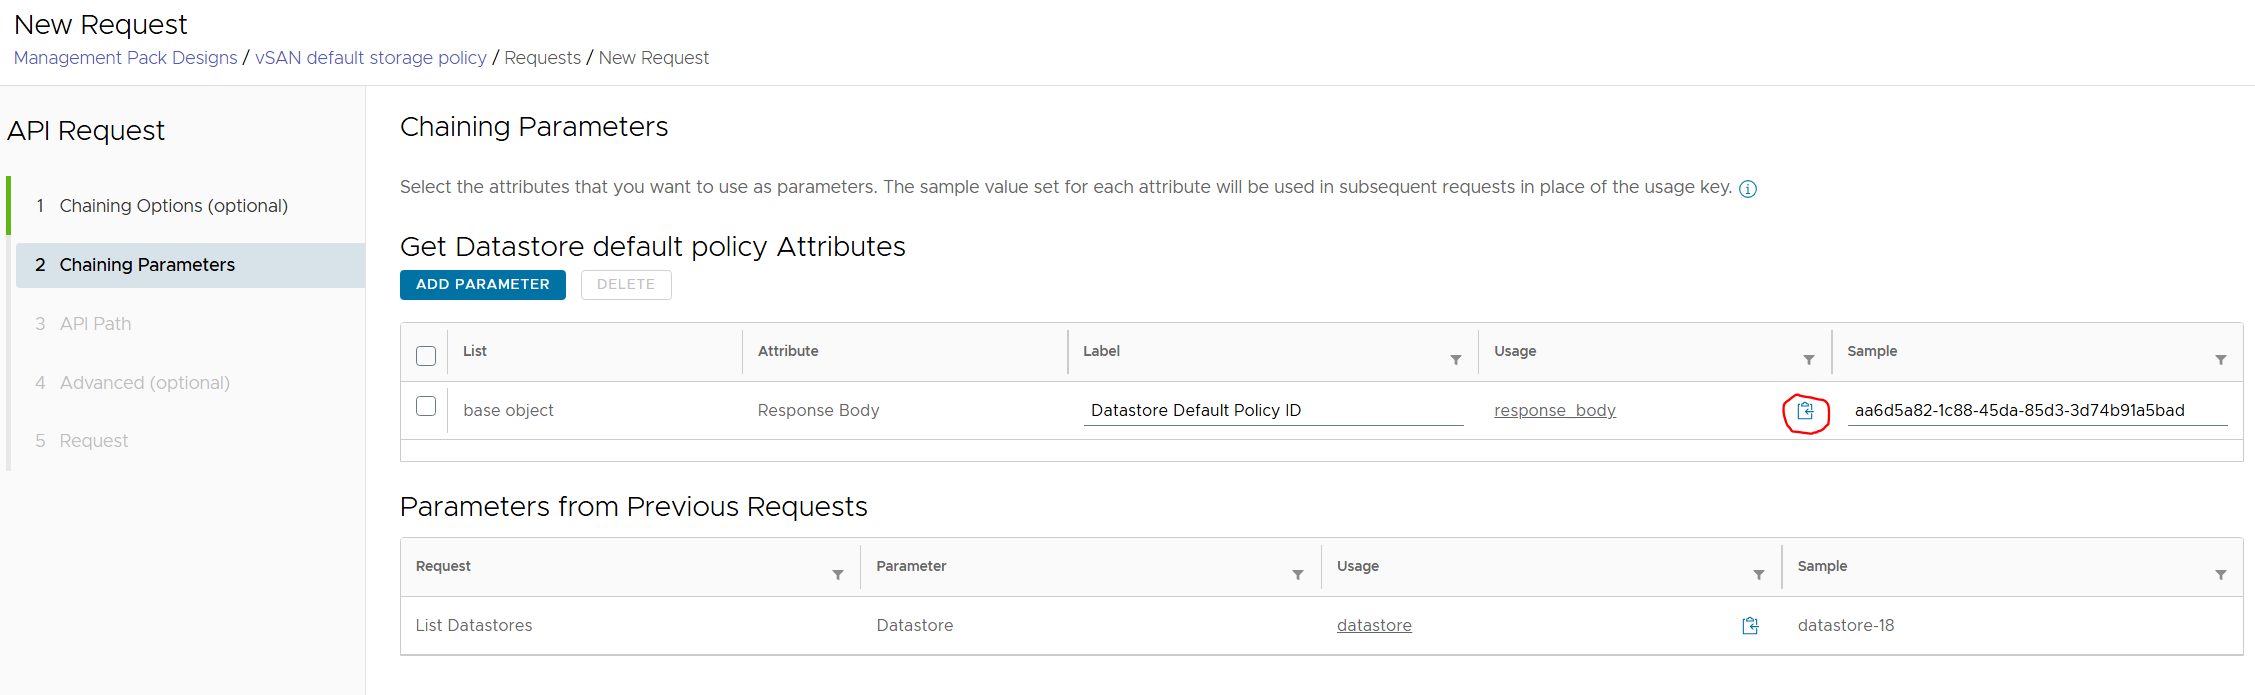Filter Sample column in previous requests table

click(2220, 575)
